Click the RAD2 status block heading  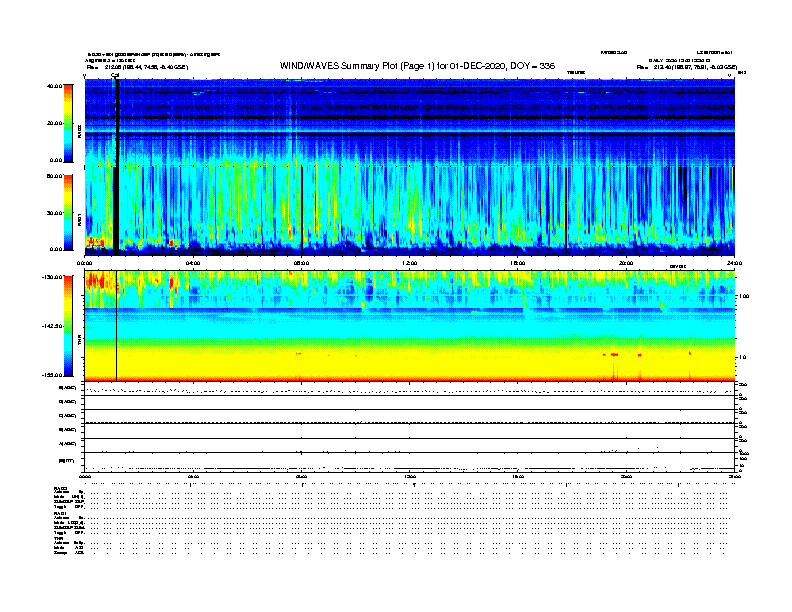coord(61,489)
